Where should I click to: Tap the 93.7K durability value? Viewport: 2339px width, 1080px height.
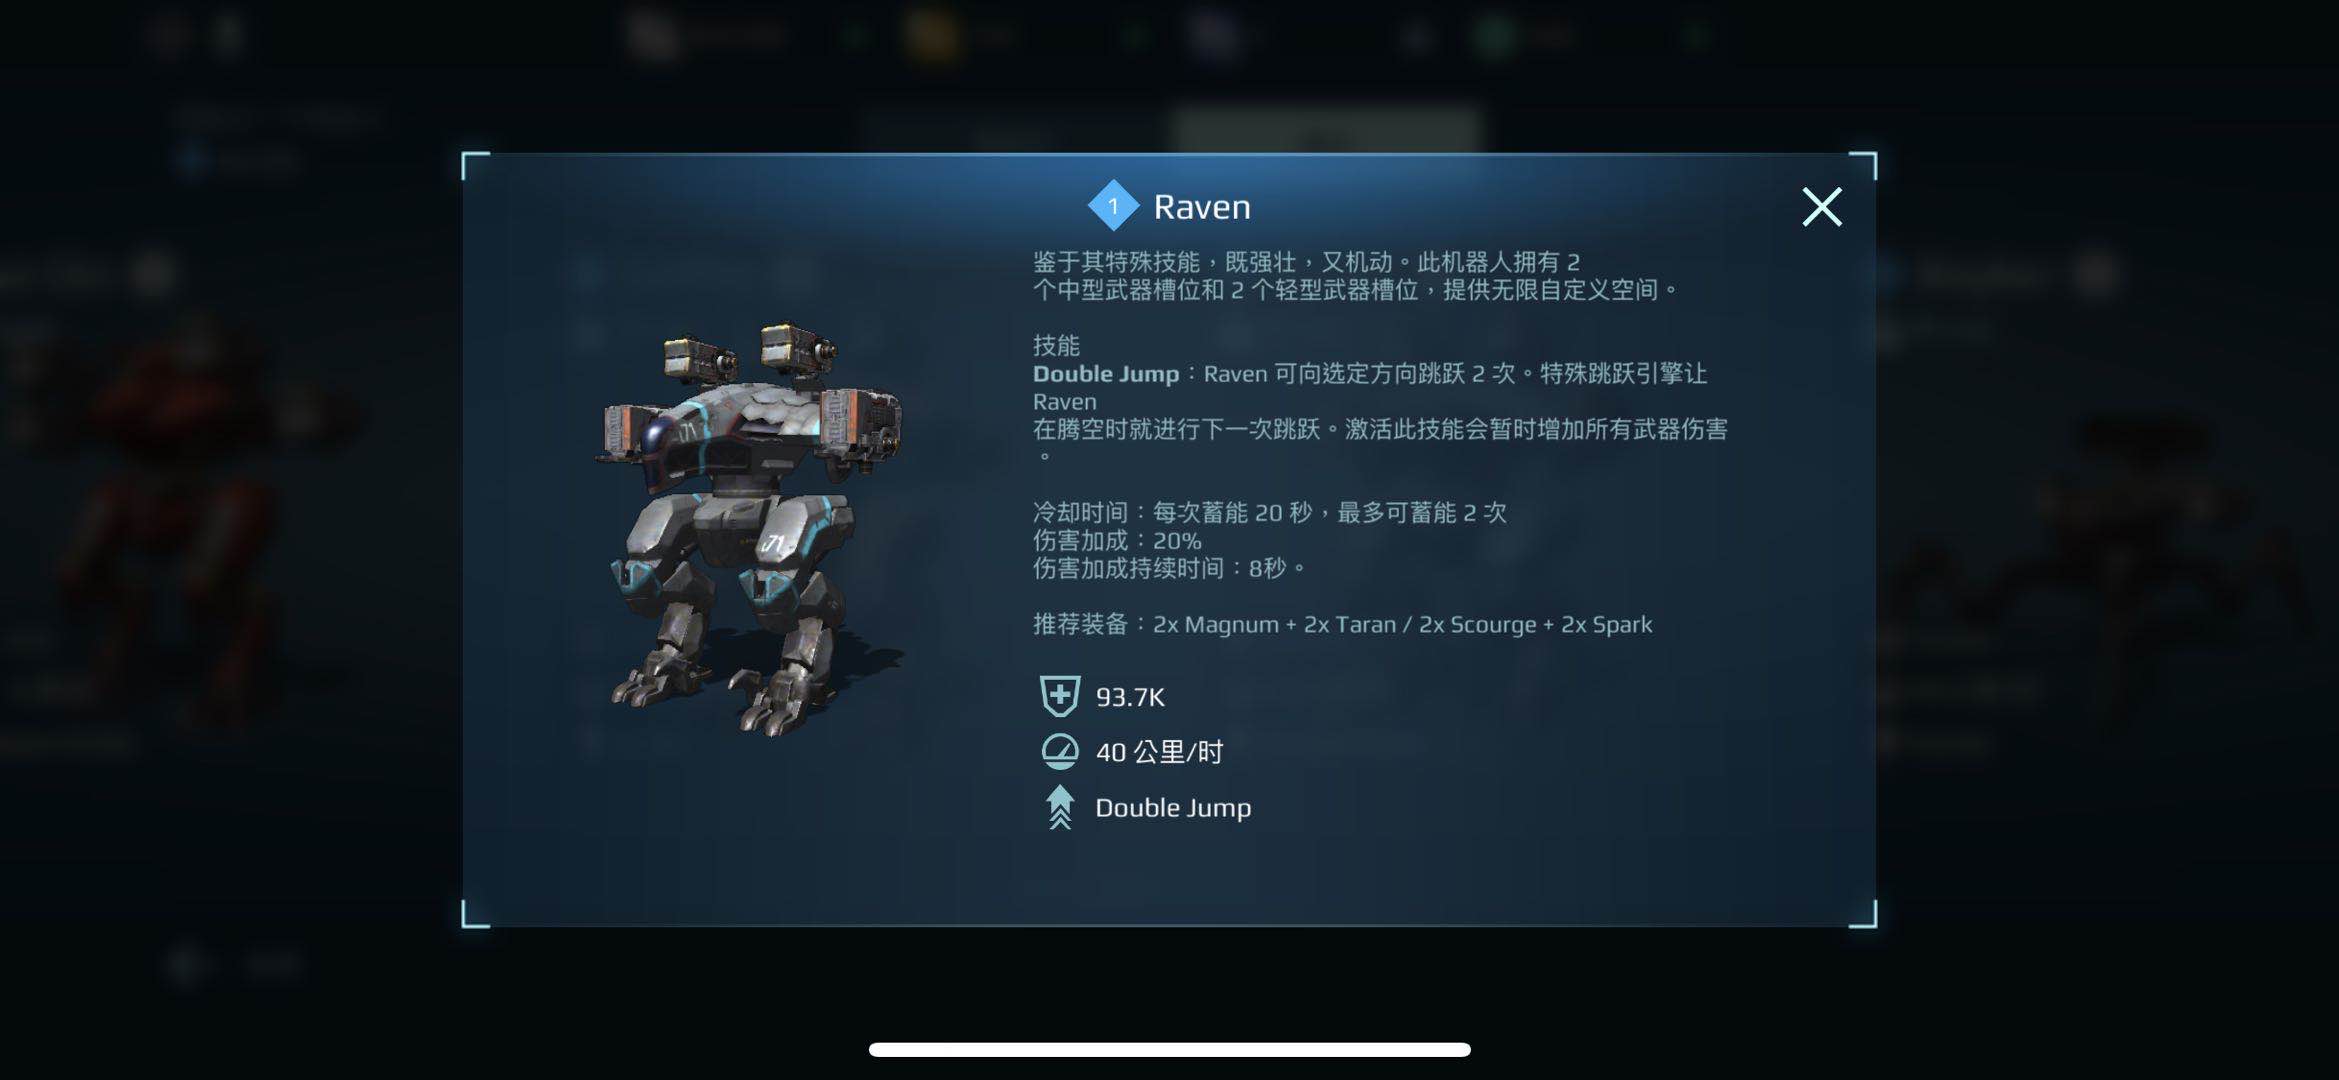[x=1130, y=697]
